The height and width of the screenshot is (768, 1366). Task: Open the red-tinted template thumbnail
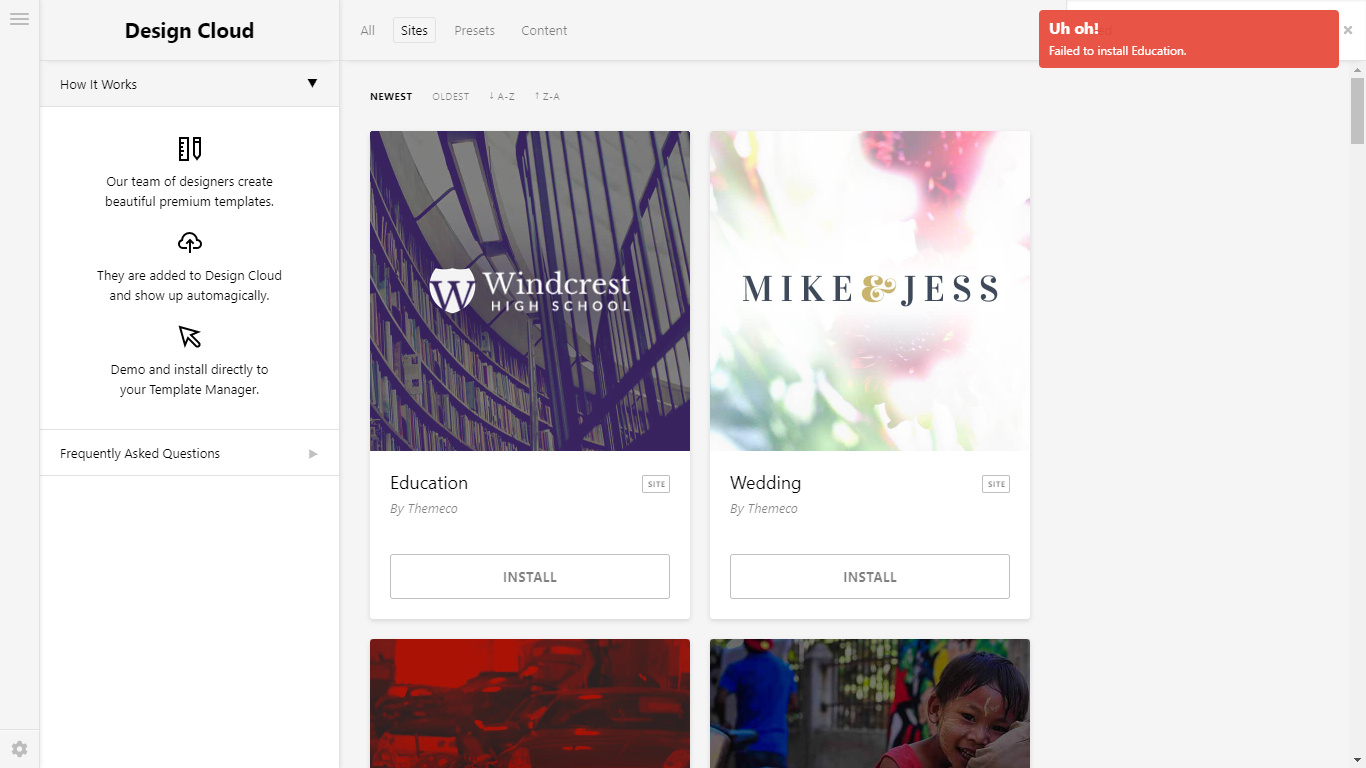coord(530,703)
